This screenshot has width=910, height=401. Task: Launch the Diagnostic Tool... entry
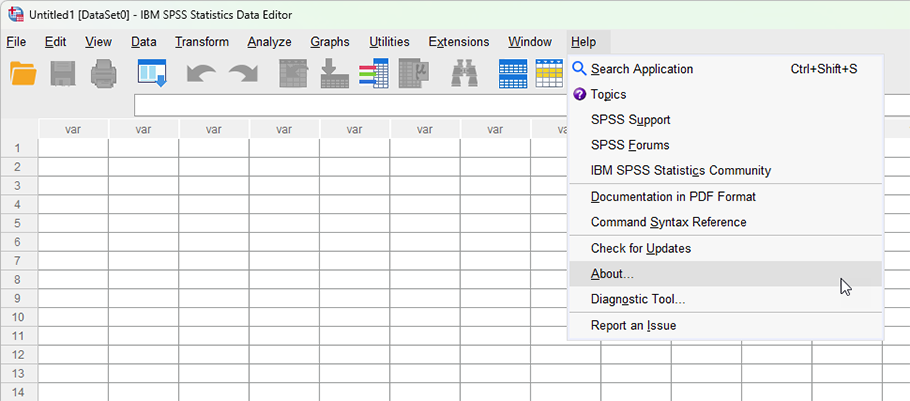[x=725, y=299]
